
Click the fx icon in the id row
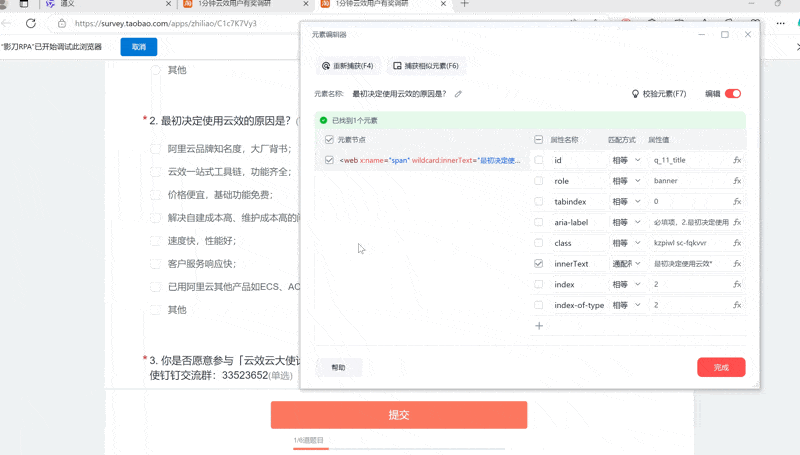point(737,160)
